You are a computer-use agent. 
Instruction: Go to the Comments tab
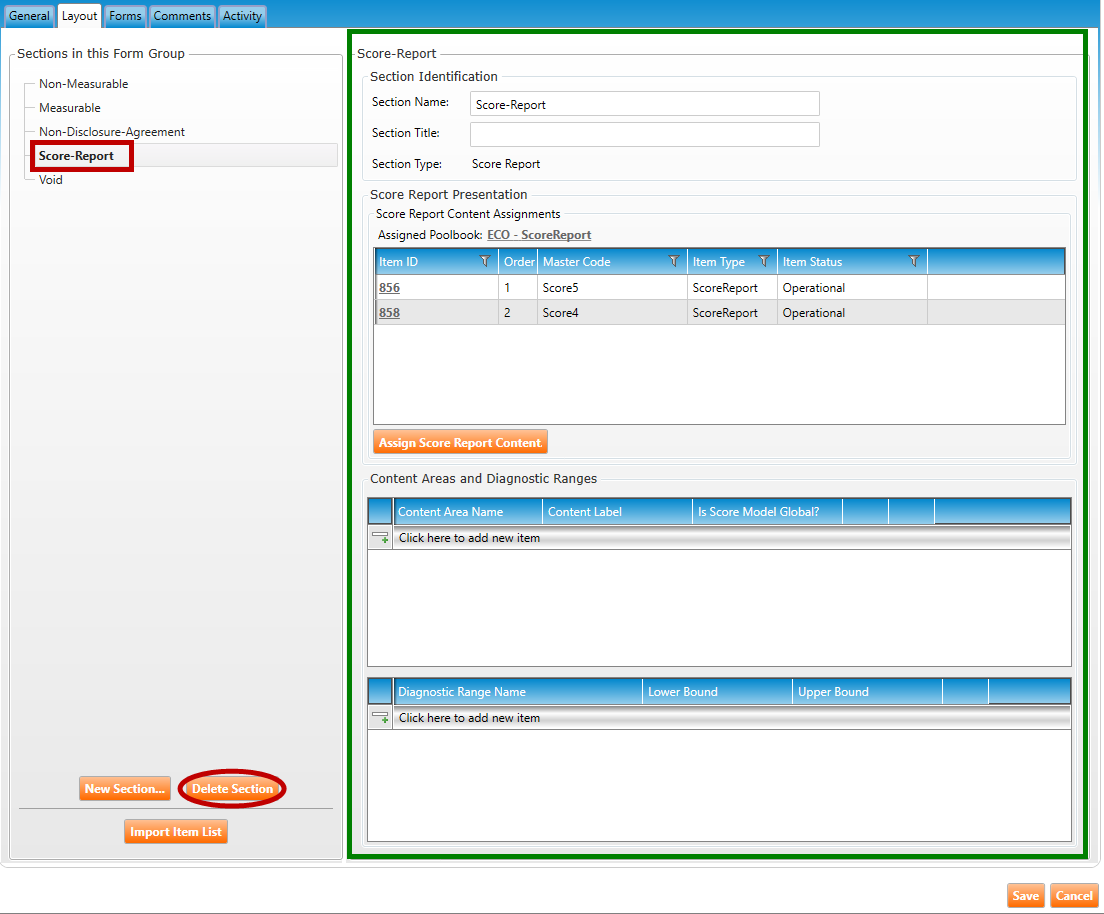pyautogui.click(x=182, y=16)
